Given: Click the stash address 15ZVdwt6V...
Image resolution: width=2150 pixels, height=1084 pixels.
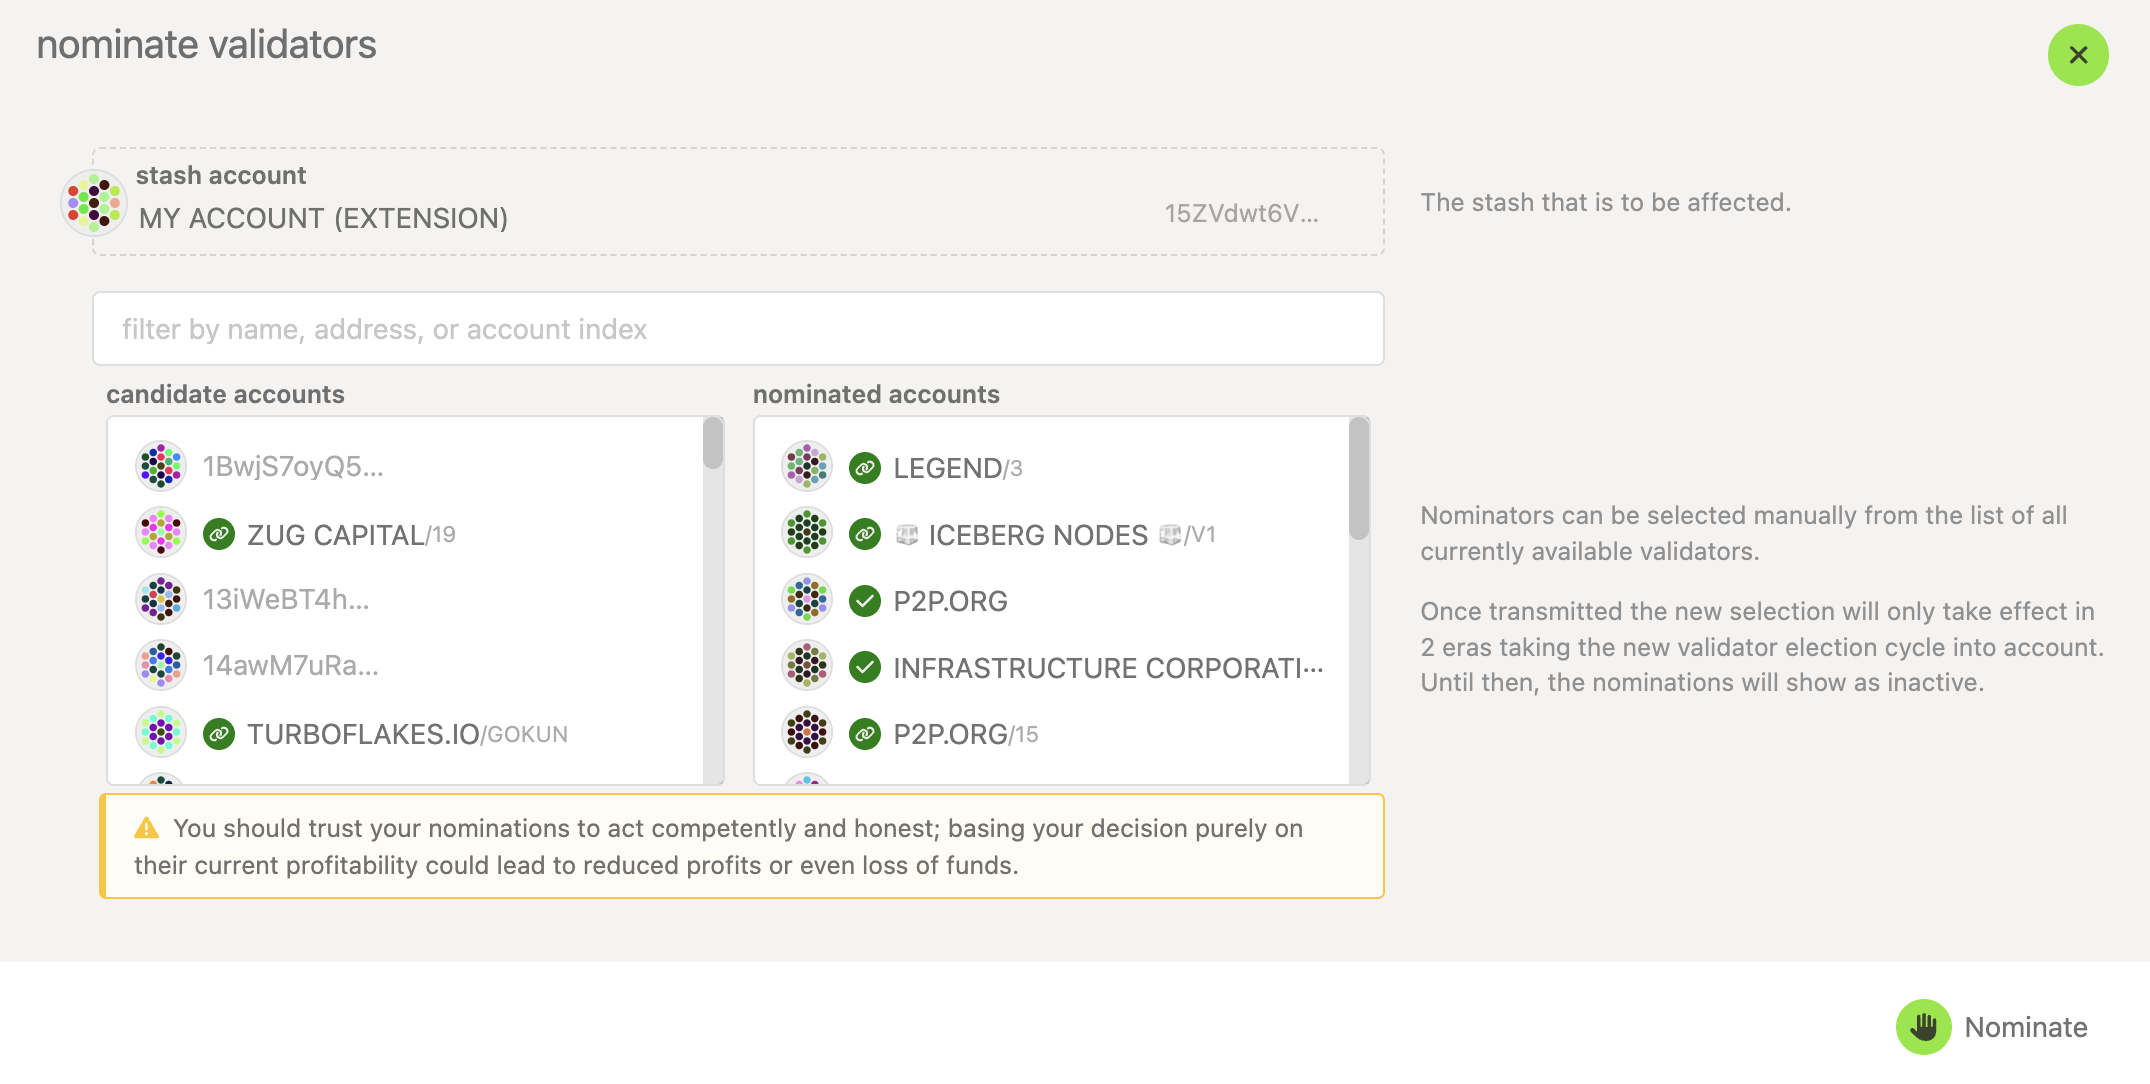Looking at the screenshot, I should (x=1241, y=214).
